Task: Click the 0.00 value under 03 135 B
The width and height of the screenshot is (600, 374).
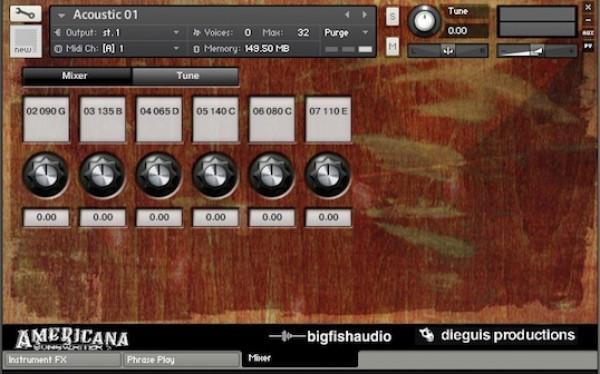Action: [103, 217]
